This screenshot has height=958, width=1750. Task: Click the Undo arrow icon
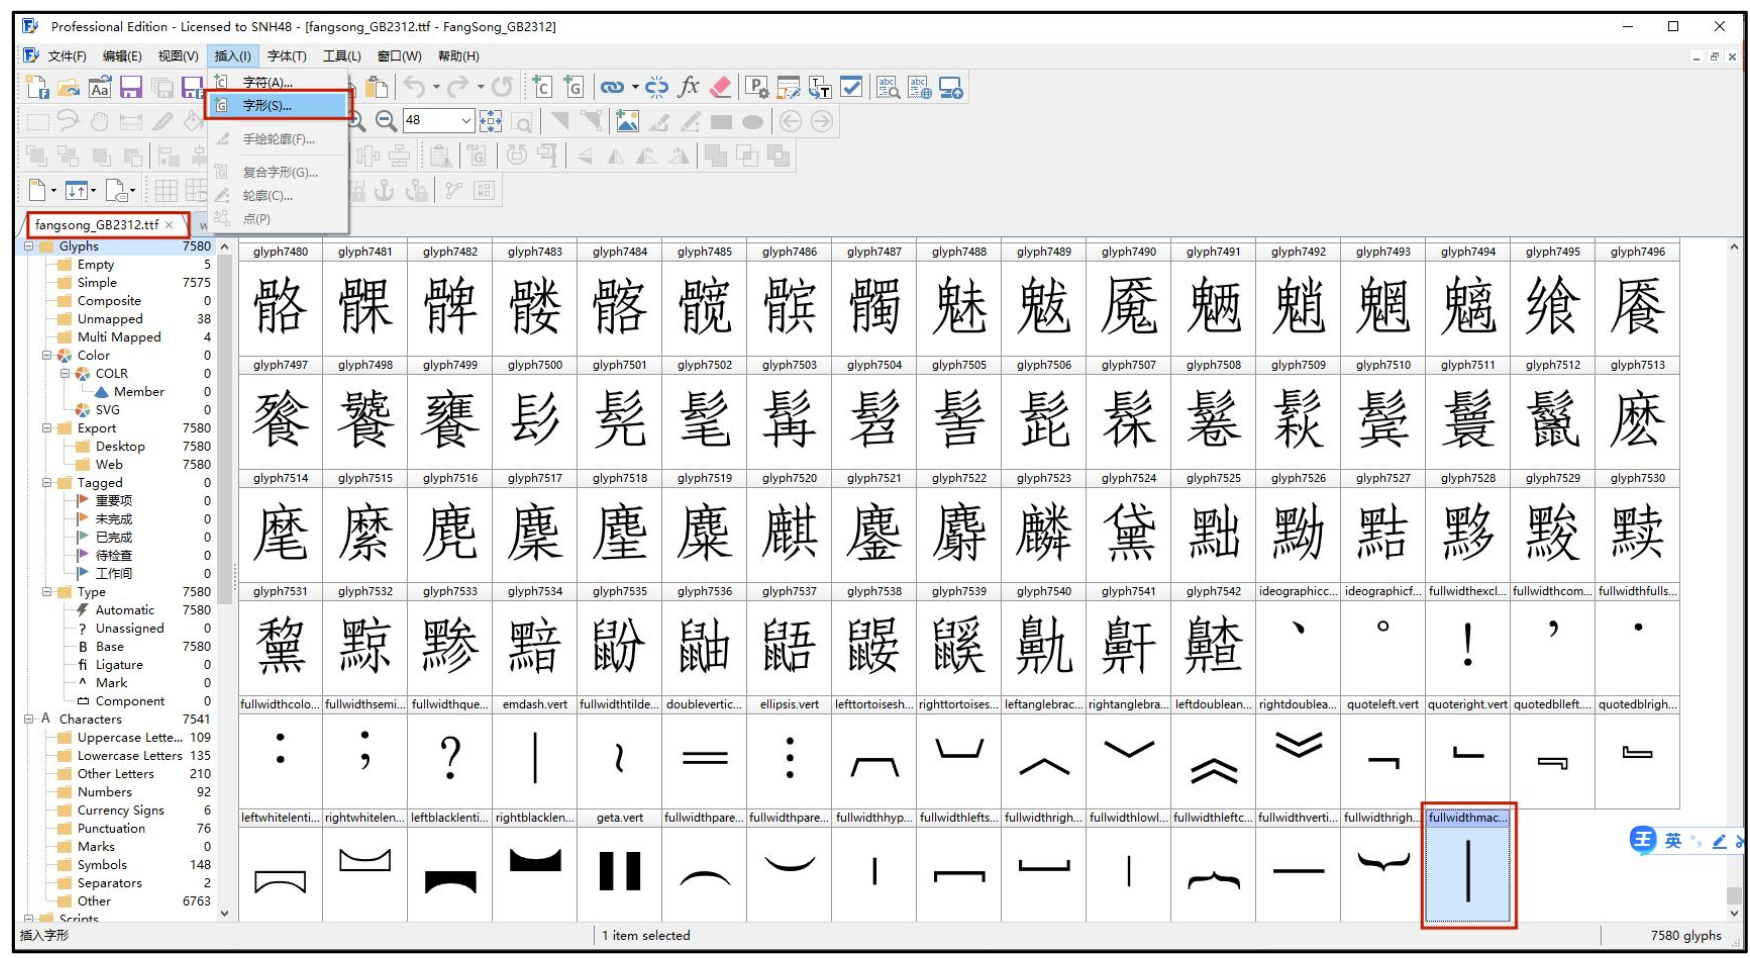point(414,88)
